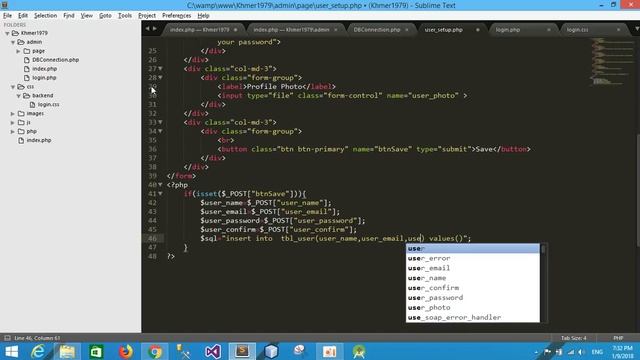Screen dimensions: 640x360
Task: Switch to DBConnection.php tab
Action: (377, 30)
